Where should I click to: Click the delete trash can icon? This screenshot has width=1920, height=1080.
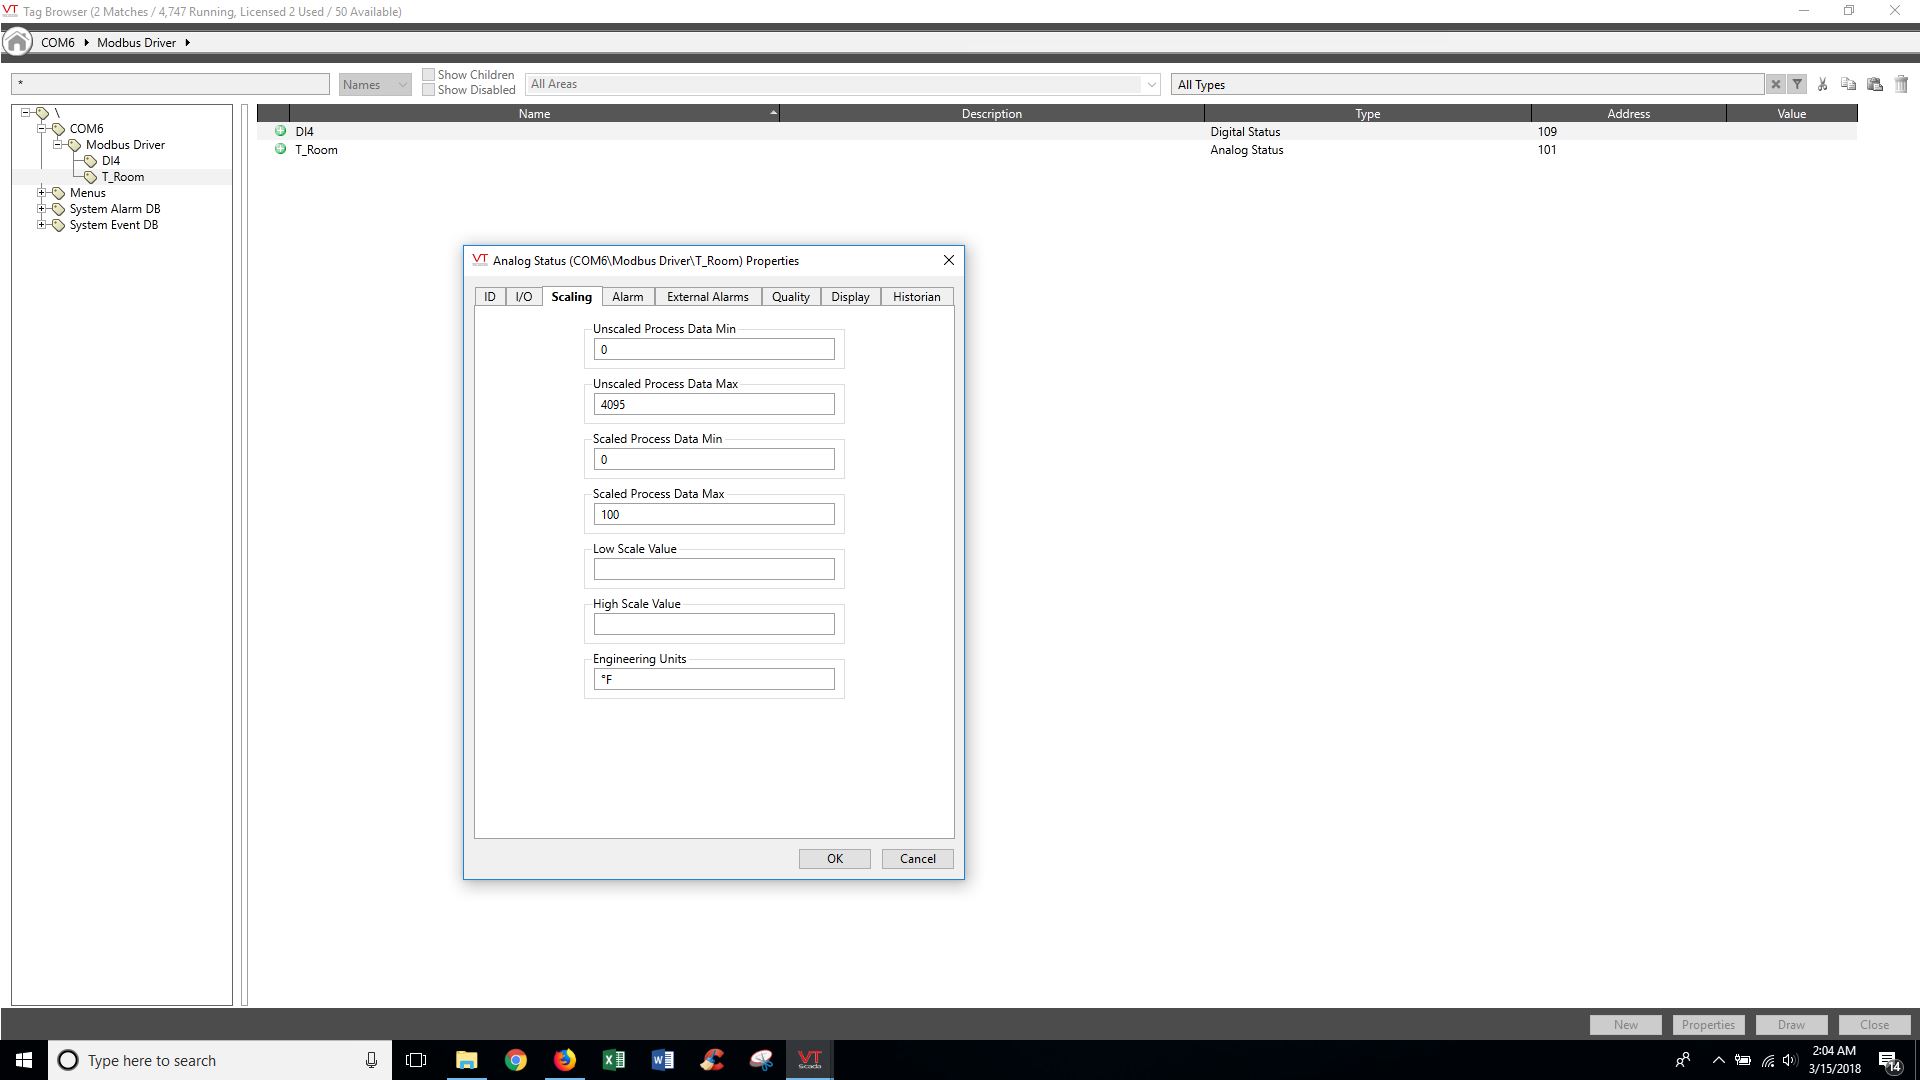[x=1901, y=85]
